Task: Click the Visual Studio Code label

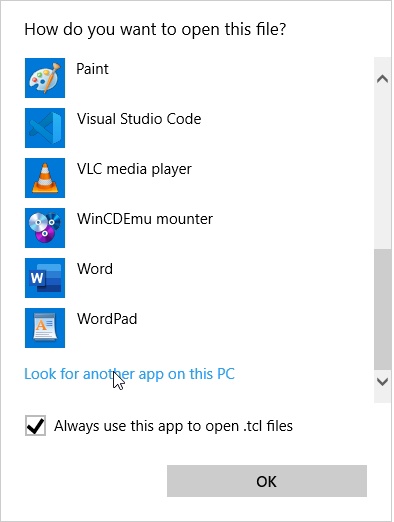Action: (139, 119)
